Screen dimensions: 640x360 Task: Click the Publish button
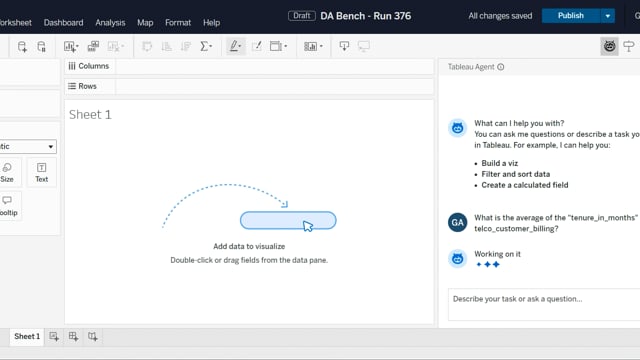tap(571, 16)
